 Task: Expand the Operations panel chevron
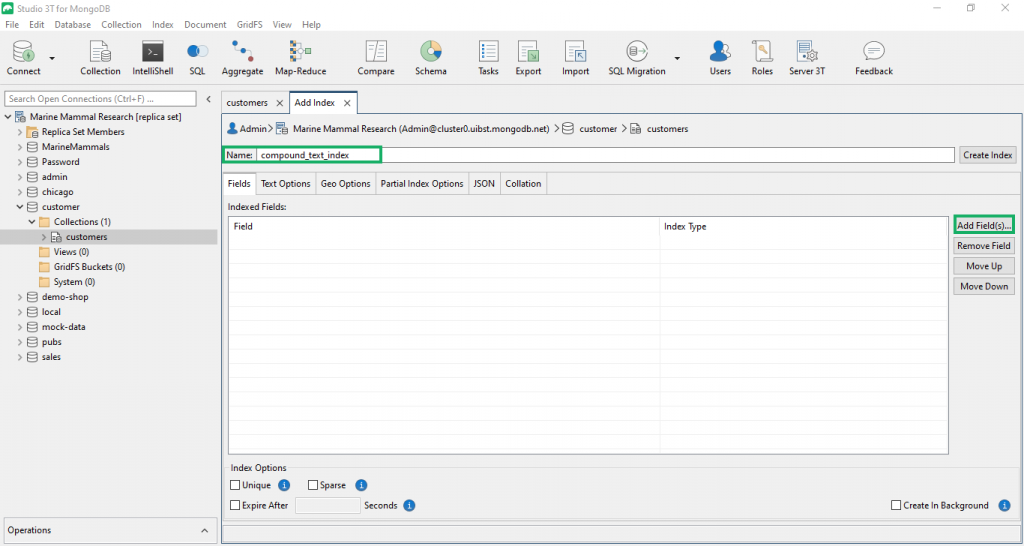[204, 530]
